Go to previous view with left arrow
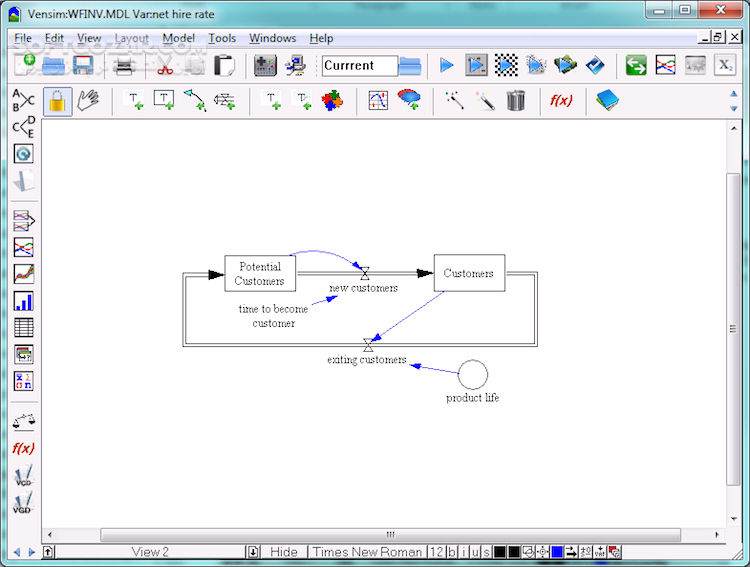 click(17, 552)
